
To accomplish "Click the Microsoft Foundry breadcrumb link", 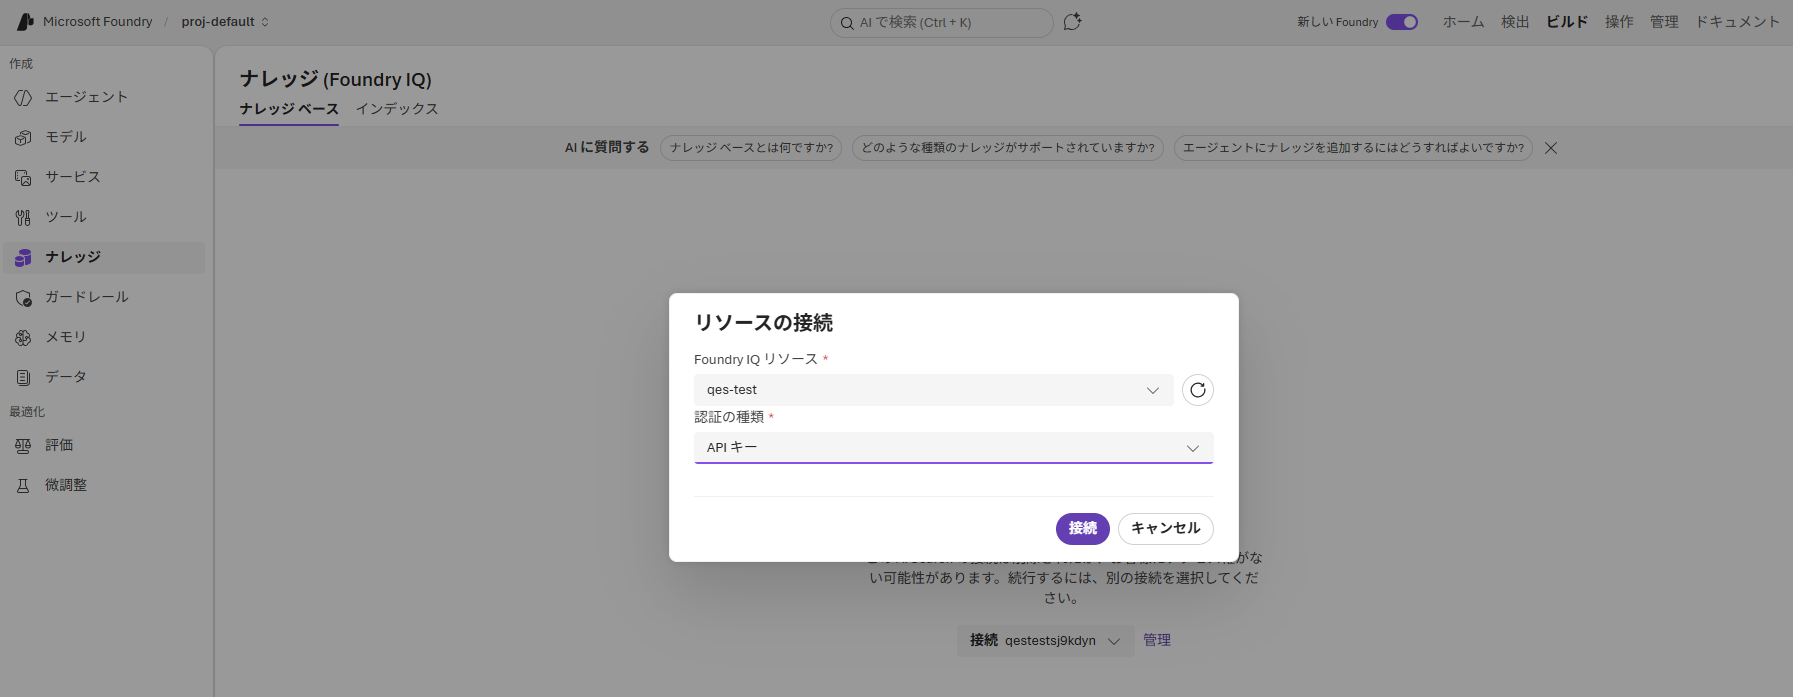I will 98,22.
